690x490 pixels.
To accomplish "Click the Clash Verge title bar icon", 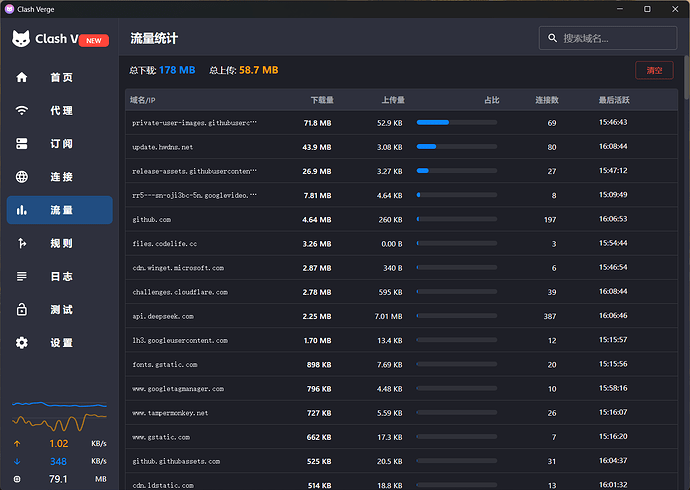I will click(9, 9).
